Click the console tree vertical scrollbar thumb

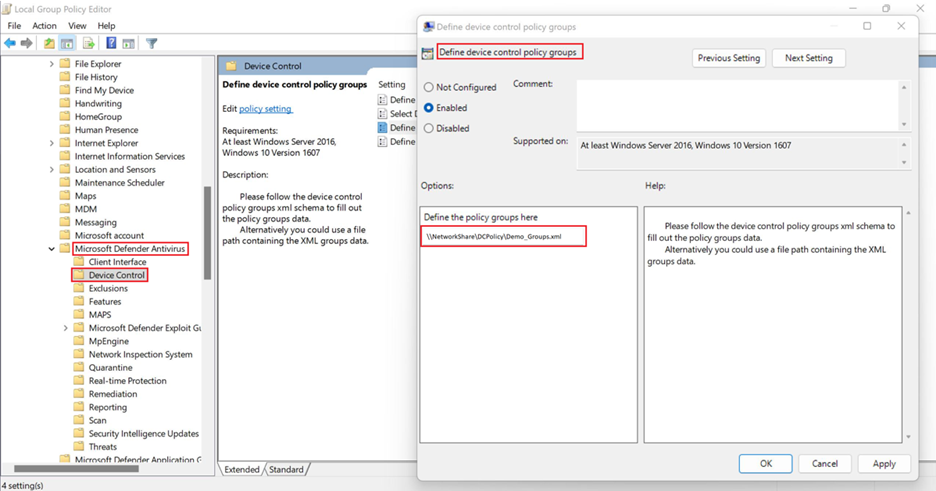pos(207,233)
